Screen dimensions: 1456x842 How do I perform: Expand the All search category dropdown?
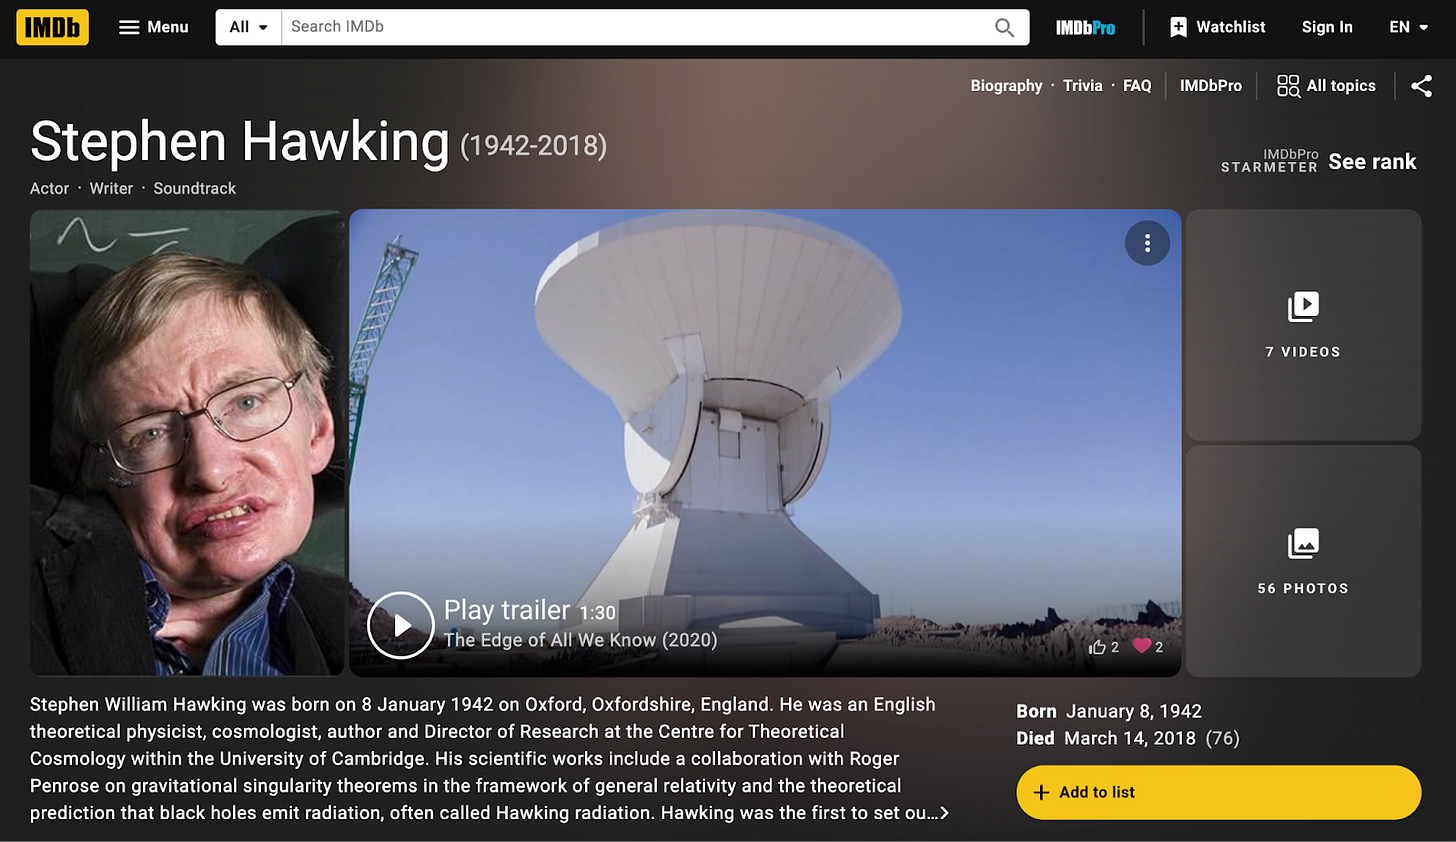(248, 27)
